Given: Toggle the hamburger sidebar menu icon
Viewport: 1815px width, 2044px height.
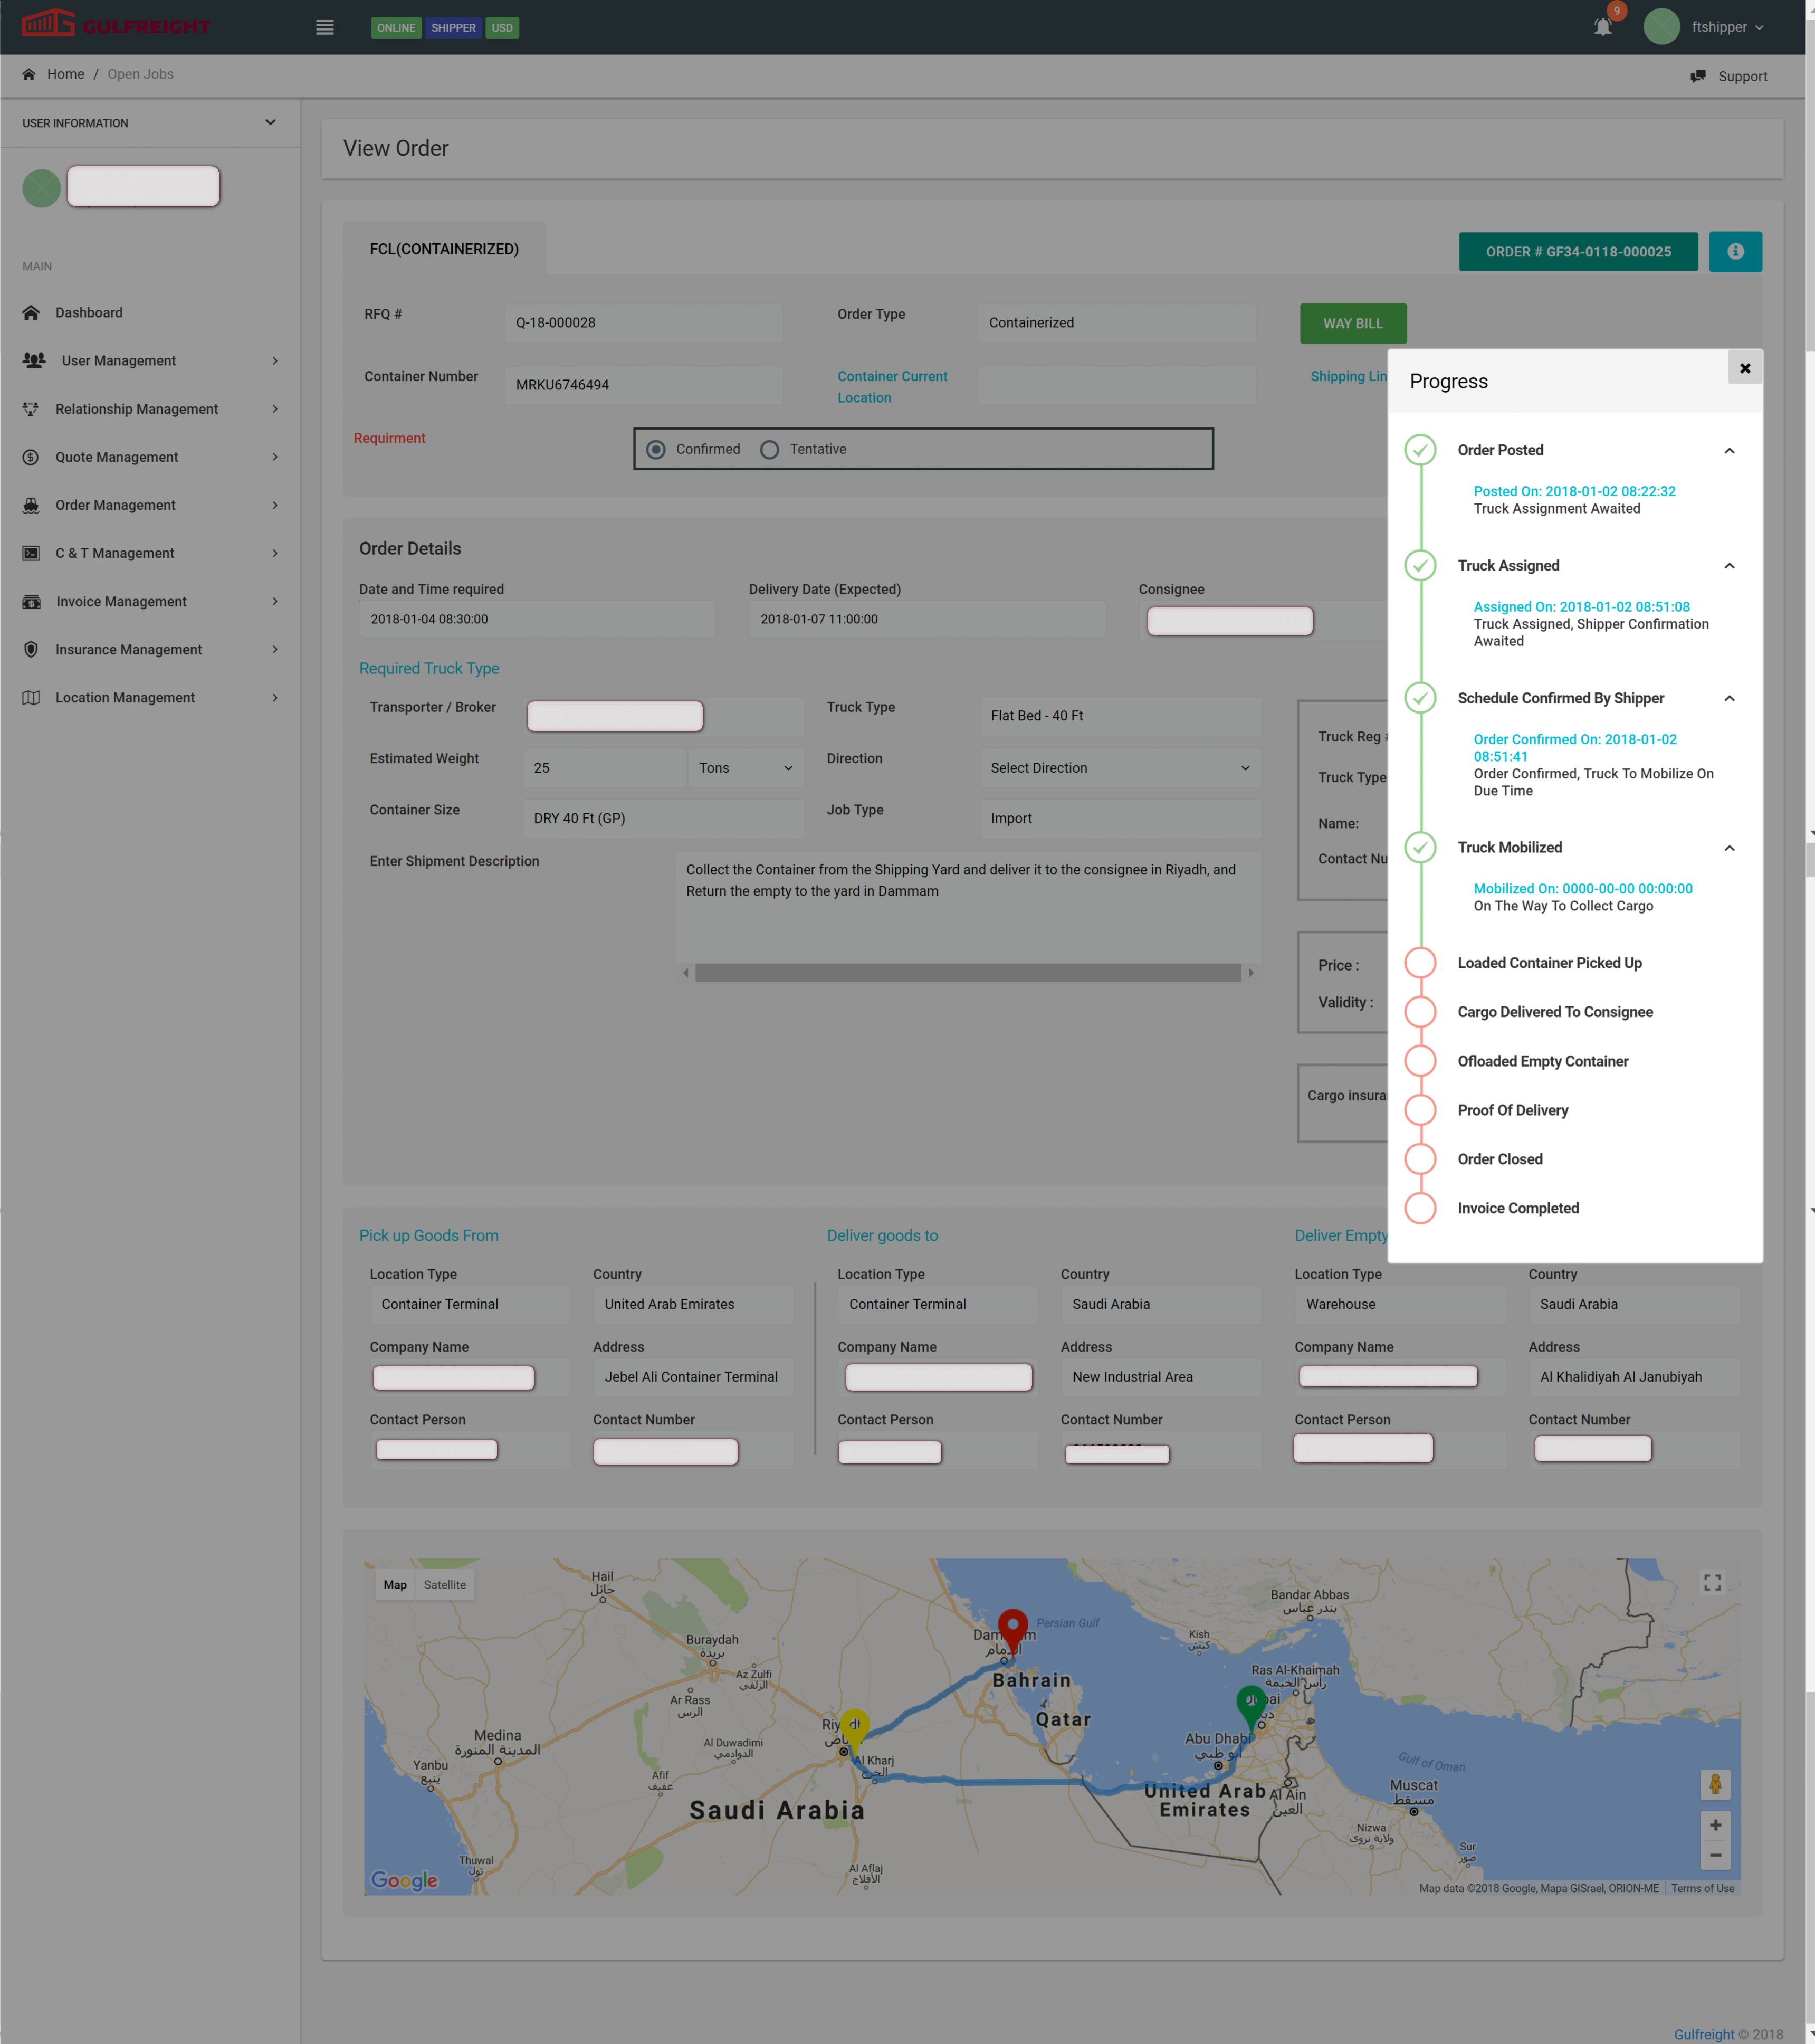Looking at the screenshot, I should [325, 28].
